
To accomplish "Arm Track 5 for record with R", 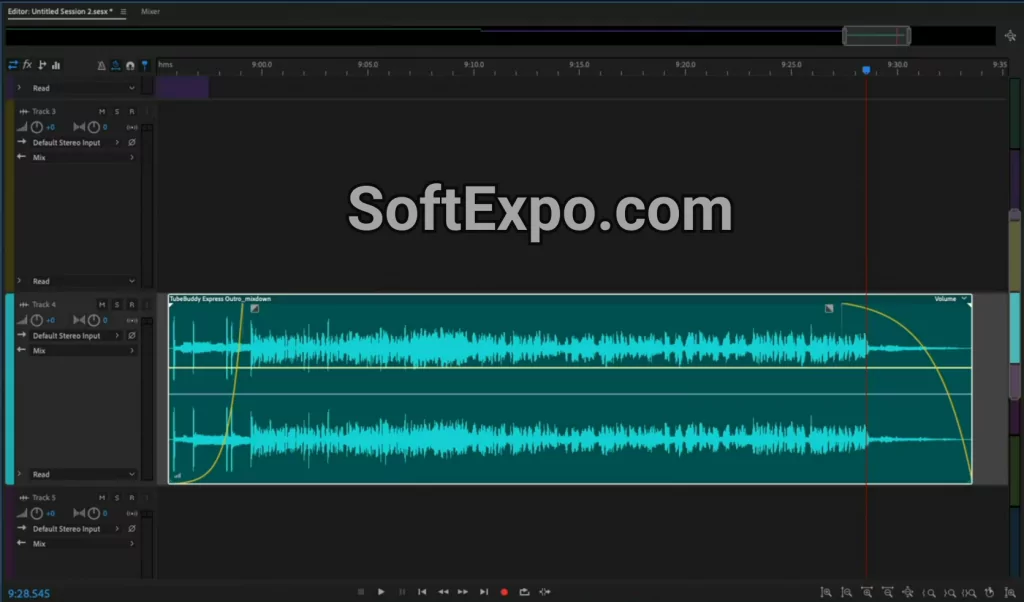I will click(129, 497).
